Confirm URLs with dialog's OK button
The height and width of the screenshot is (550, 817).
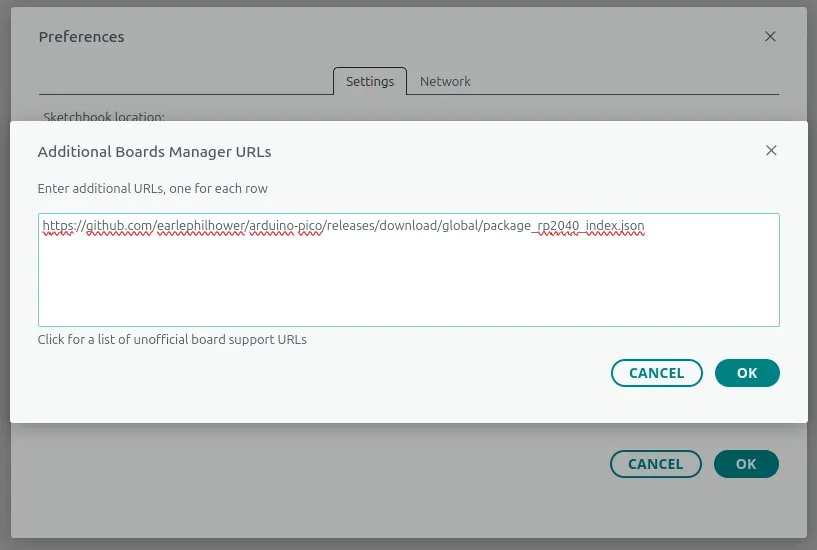coord(747,373)
